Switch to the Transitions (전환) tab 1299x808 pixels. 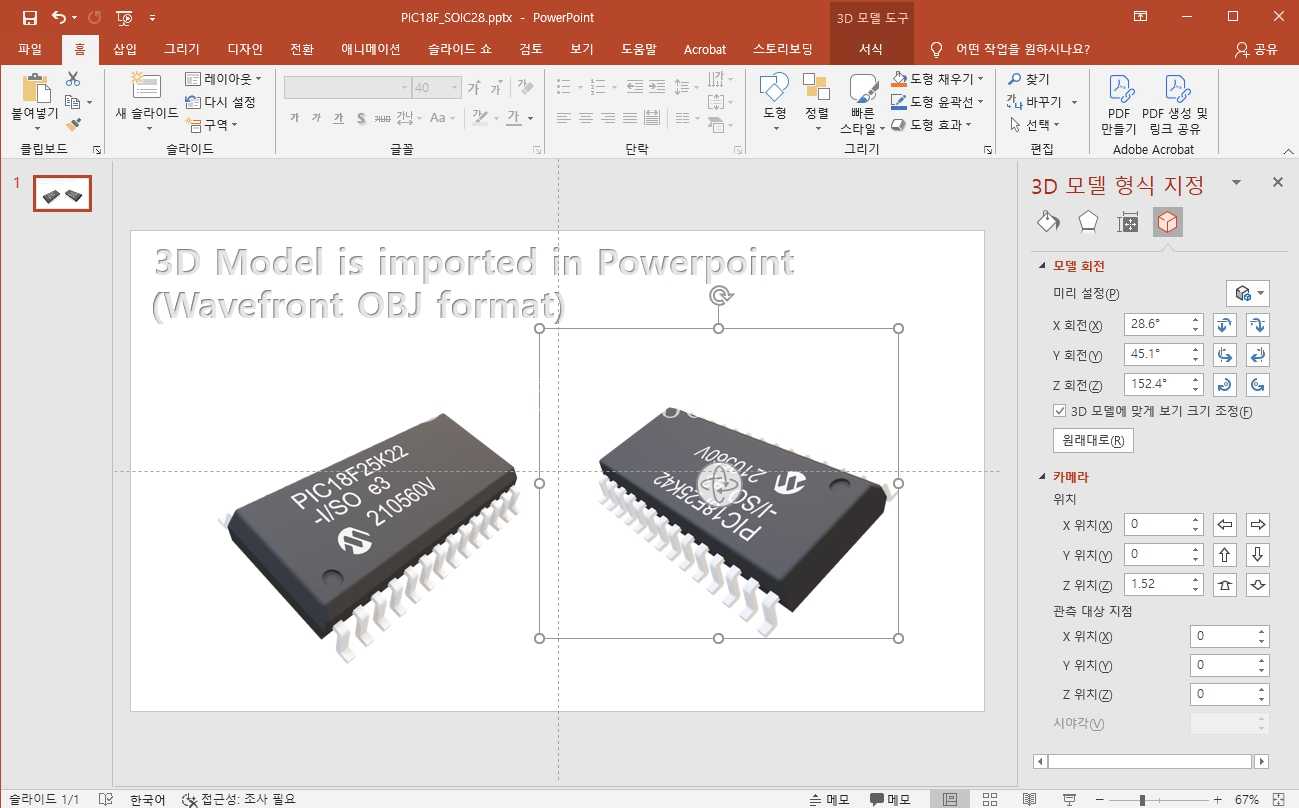(x=301, y=49)
